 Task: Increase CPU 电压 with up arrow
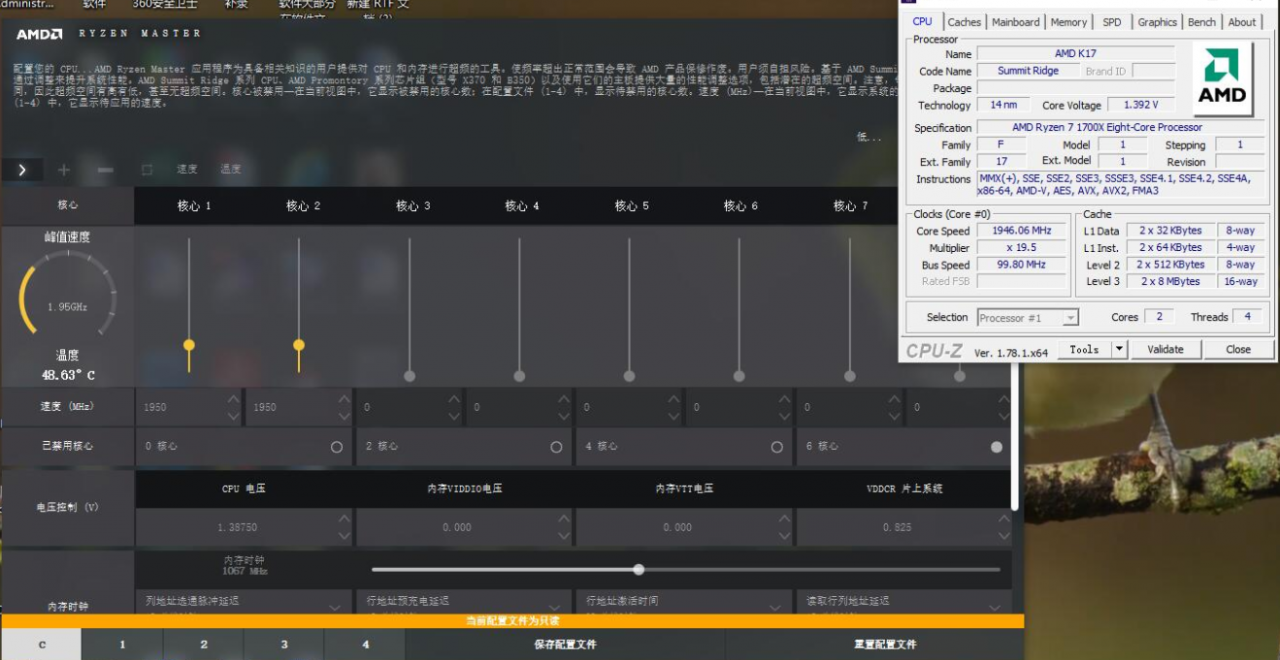(344, 519)
